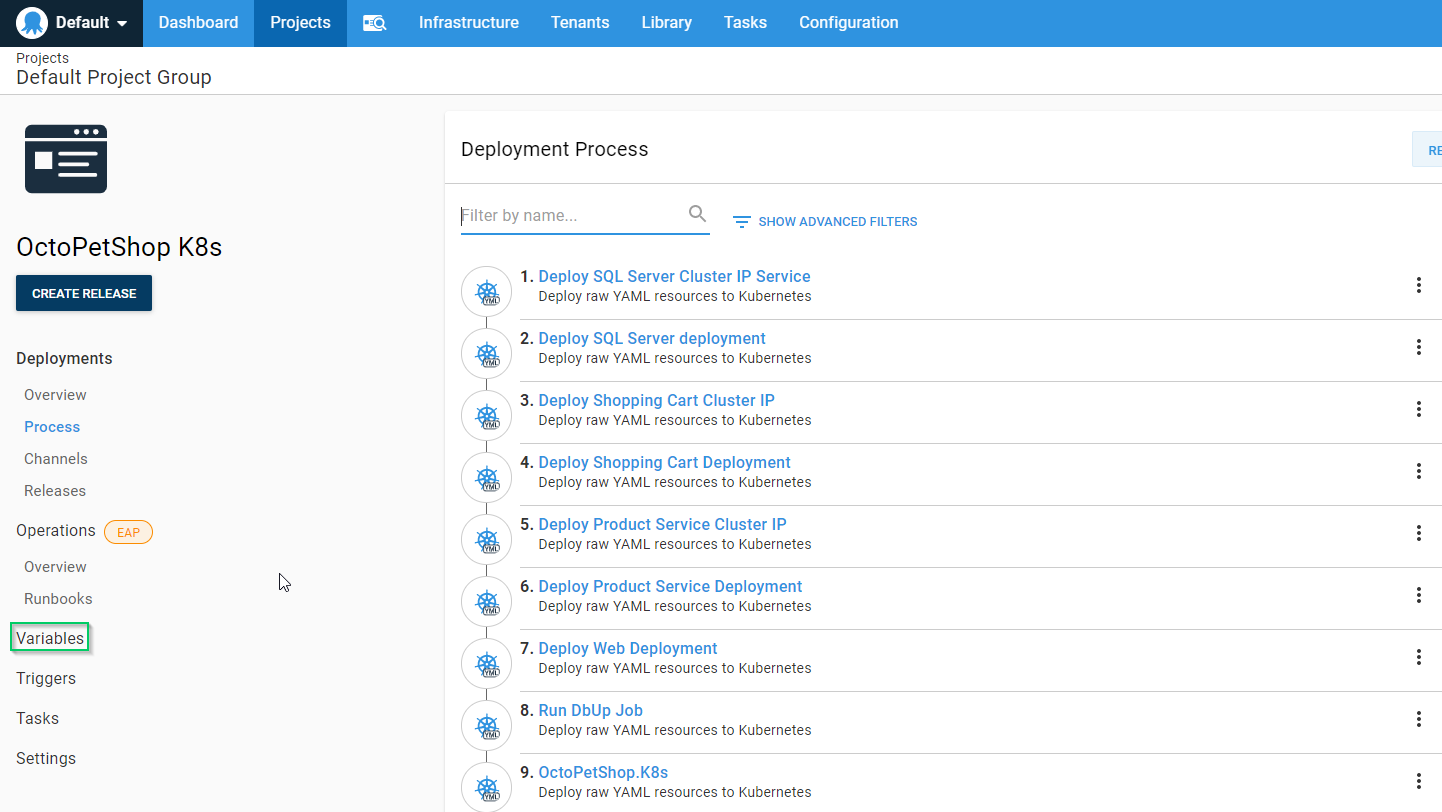Expand Show Advanced Filters
The height and width of the screenshot is (812, 1442).
click(x=825, y=222)
